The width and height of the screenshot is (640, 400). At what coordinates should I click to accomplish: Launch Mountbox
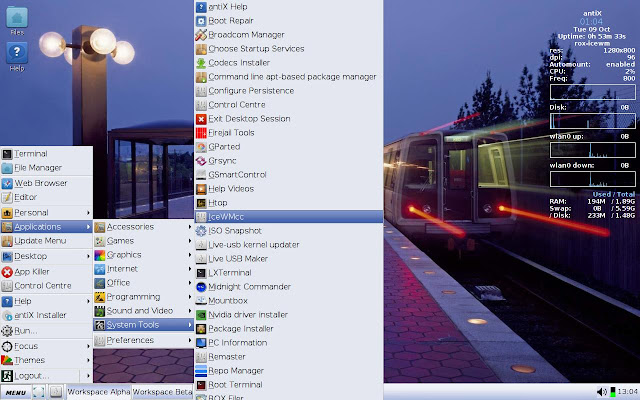[x=289, y=301]
